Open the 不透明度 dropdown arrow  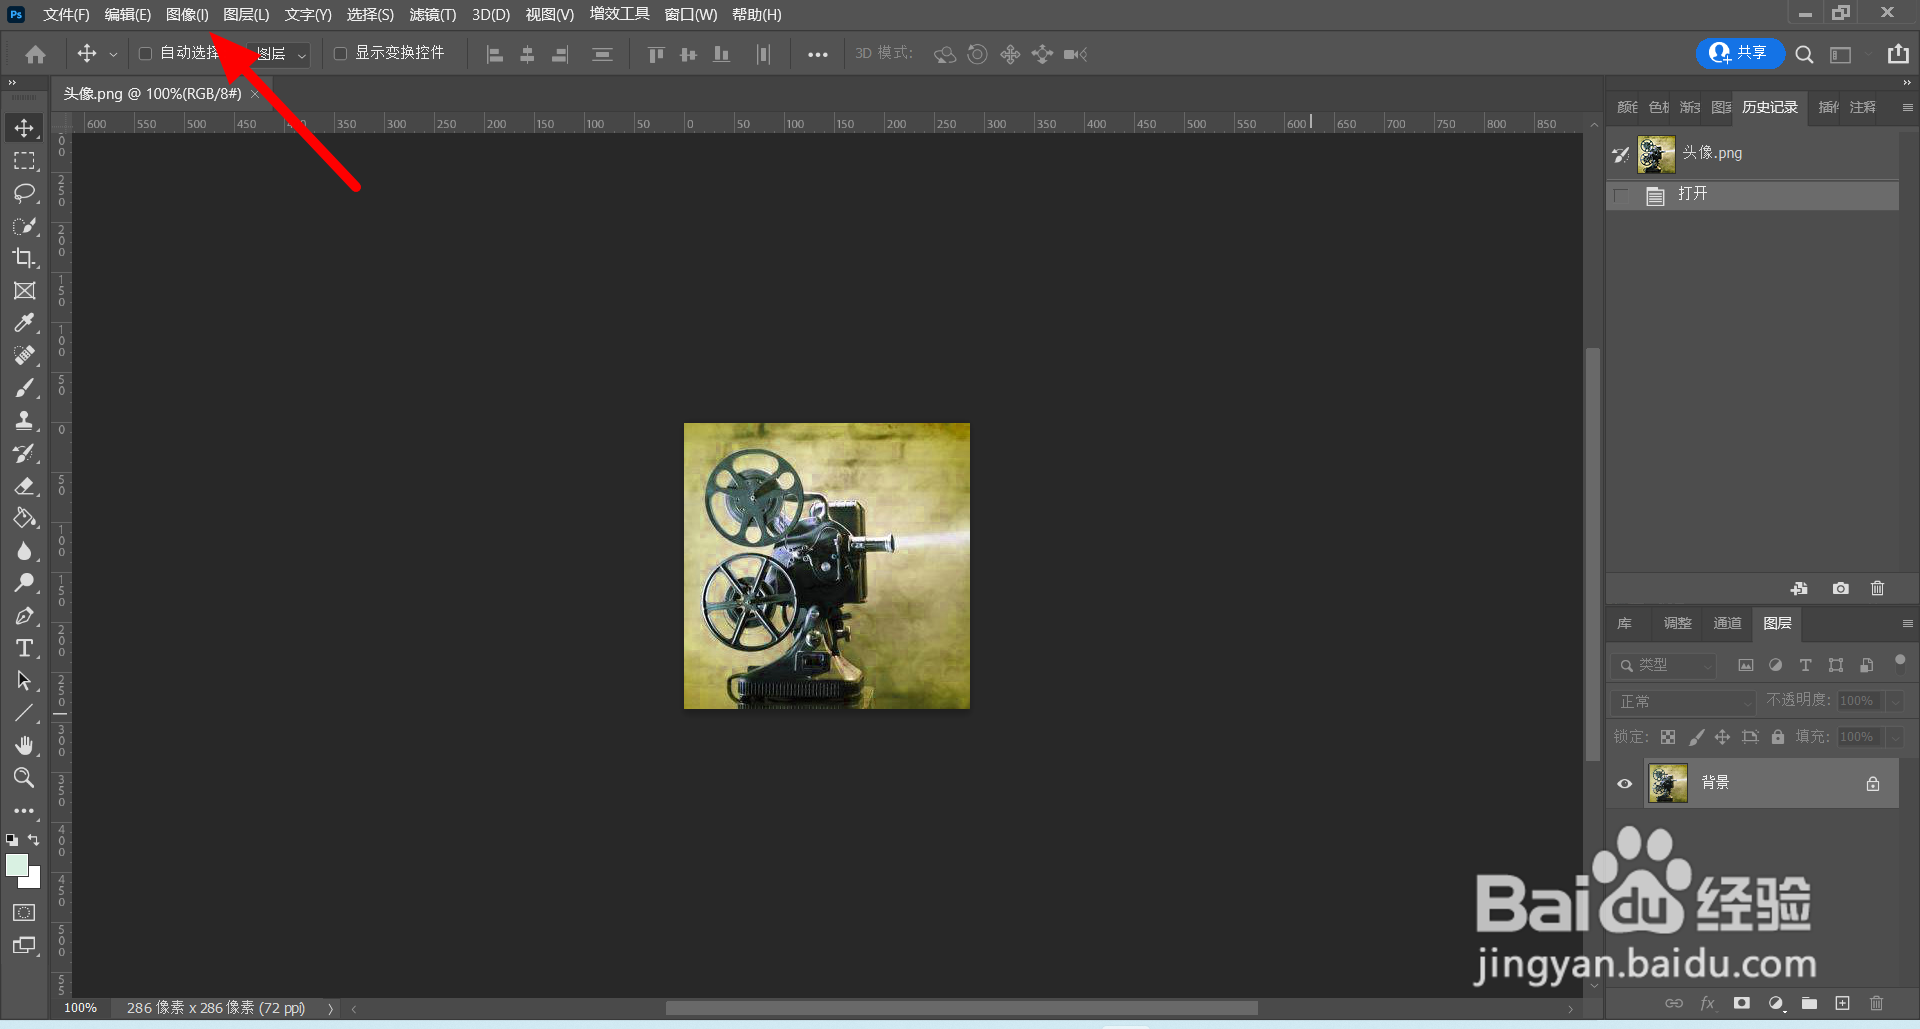1895,701
